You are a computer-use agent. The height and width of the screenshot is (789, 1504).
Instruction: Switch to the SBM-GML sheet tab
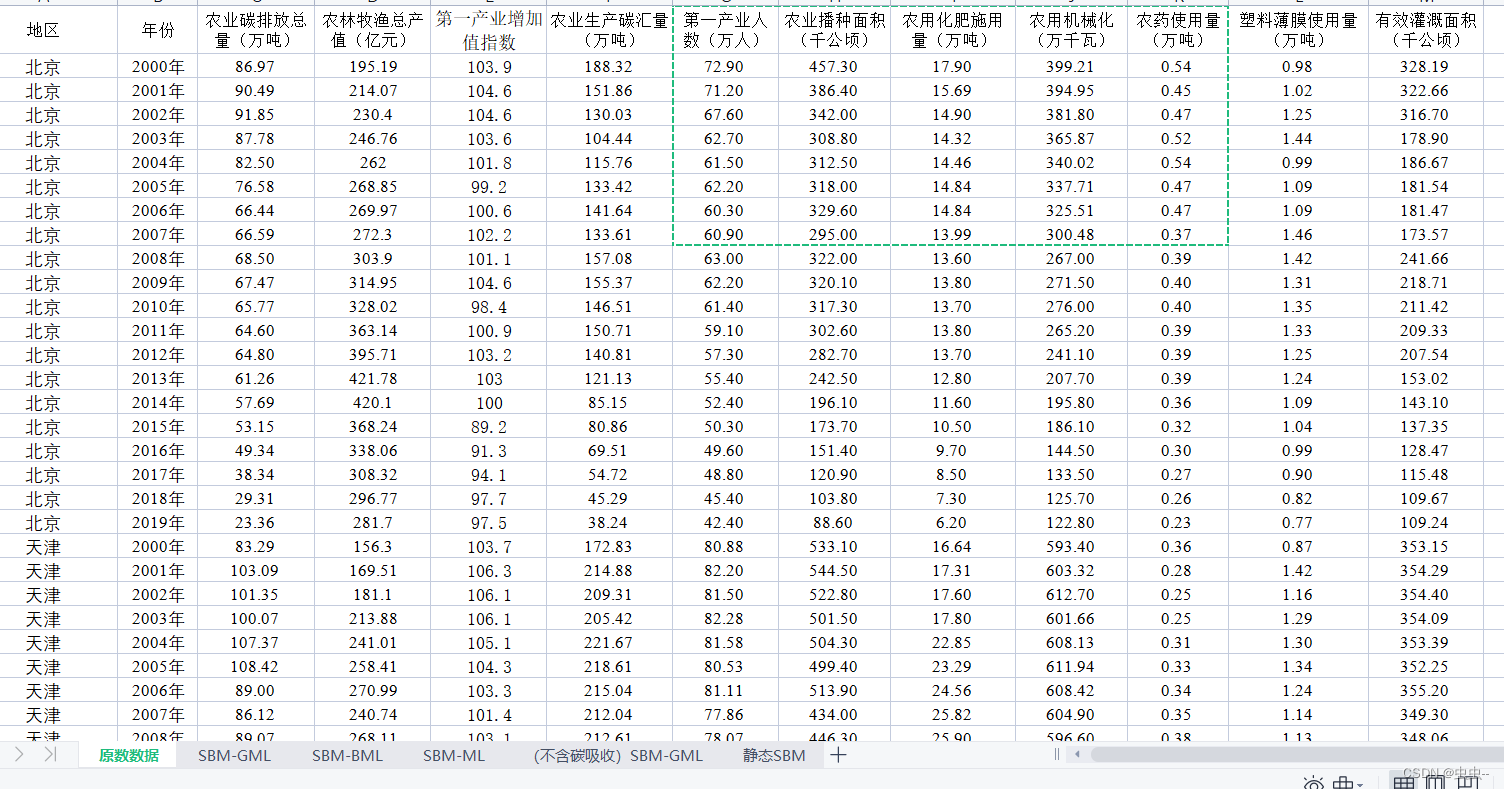[x=234, y=755]
